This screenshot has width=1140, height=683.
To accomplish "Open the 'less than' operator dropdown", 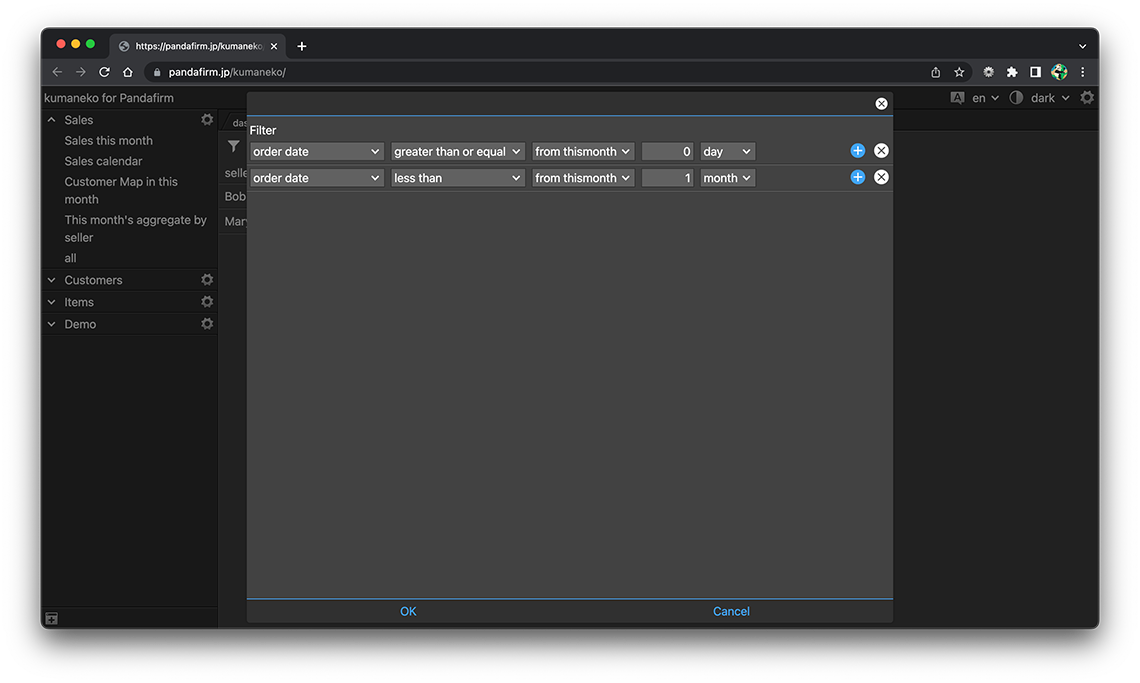I will click(x=457, y=178).
